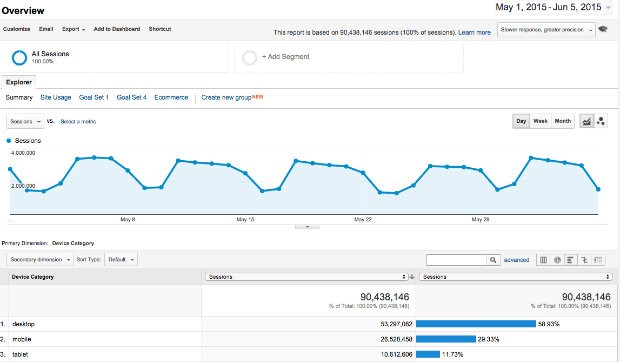The image size is (620, 362).
Task: Switch to Site Usage metric group
Action: (56, 97)
